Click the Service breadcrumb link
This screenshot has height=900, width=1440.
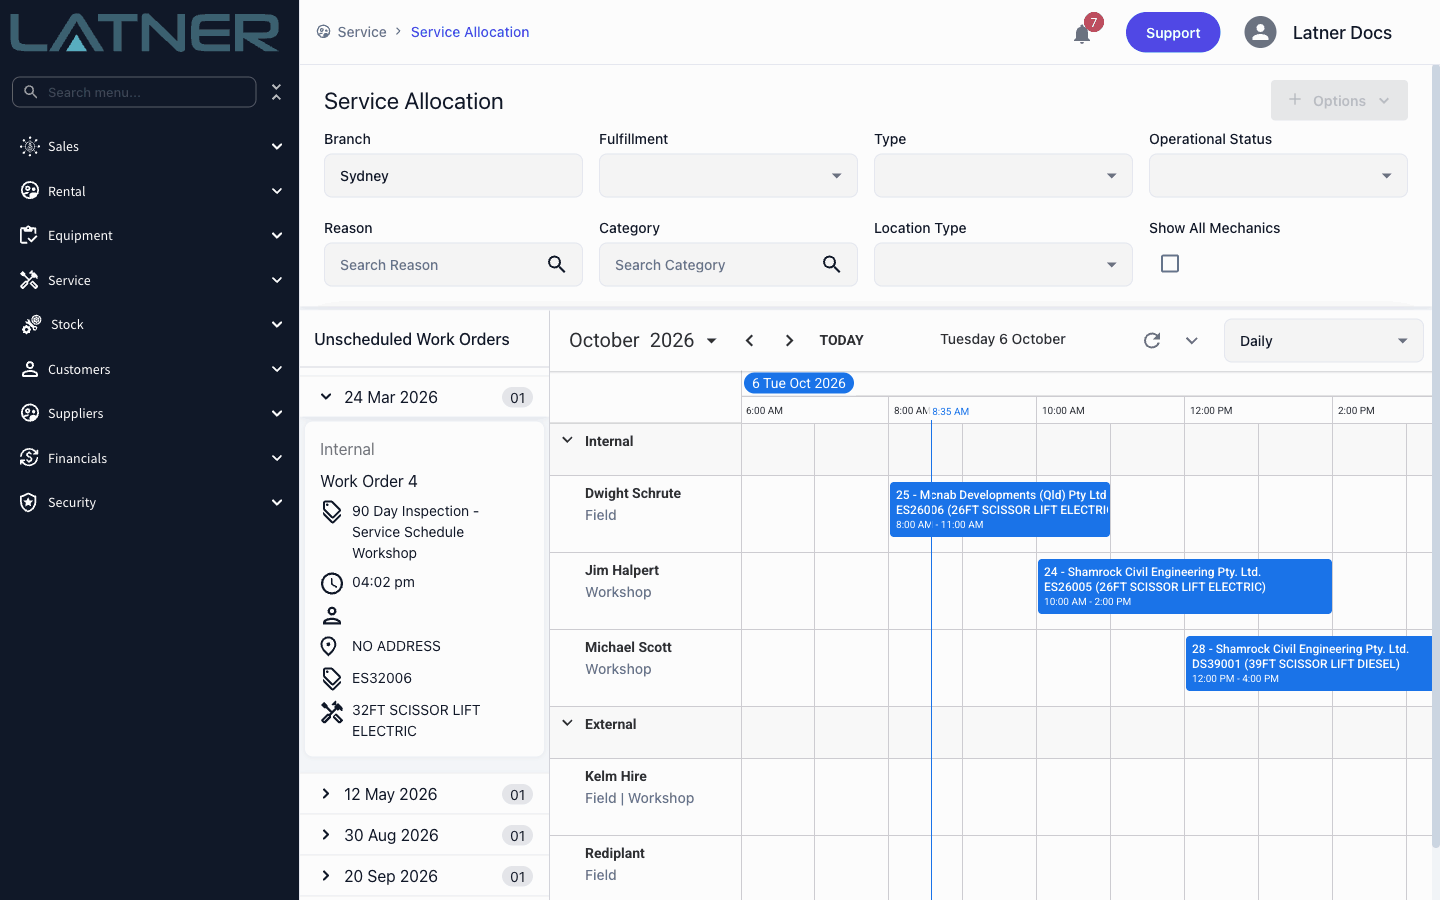pyautogui.click(x=362, y=32)
